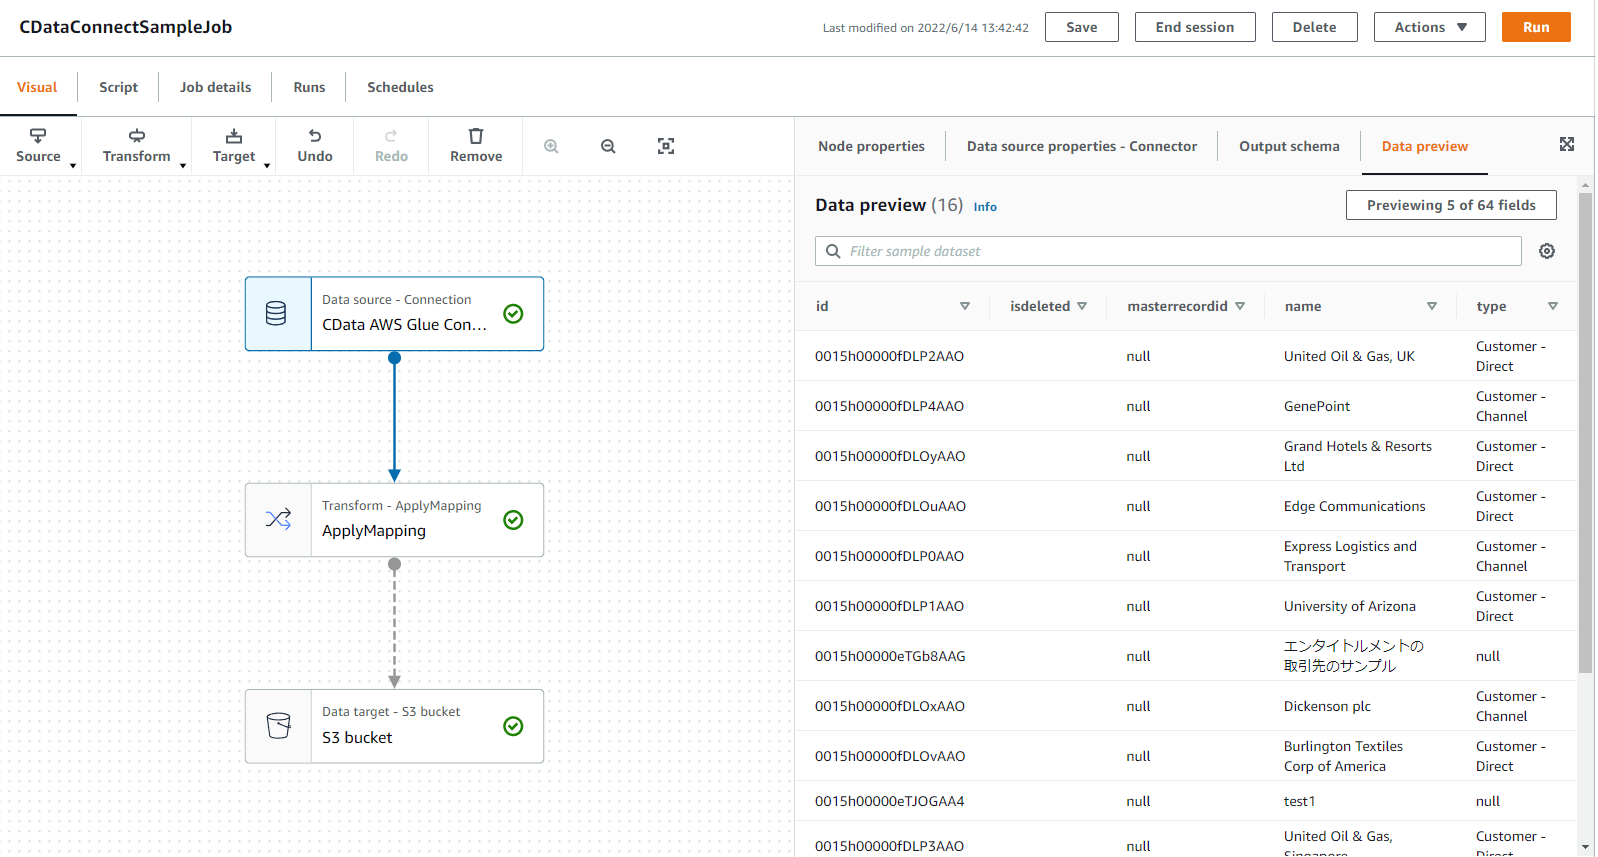1598x857 pixels.
Task: Undo the last canvas action
Action: [315, 145]
